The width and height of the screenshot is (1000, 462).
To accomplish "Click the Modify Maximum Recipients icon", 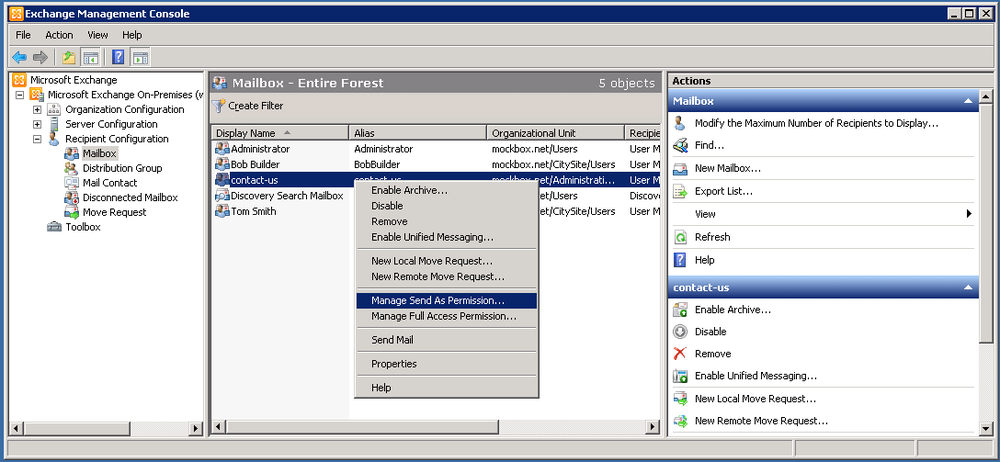I will coord(680,123).
